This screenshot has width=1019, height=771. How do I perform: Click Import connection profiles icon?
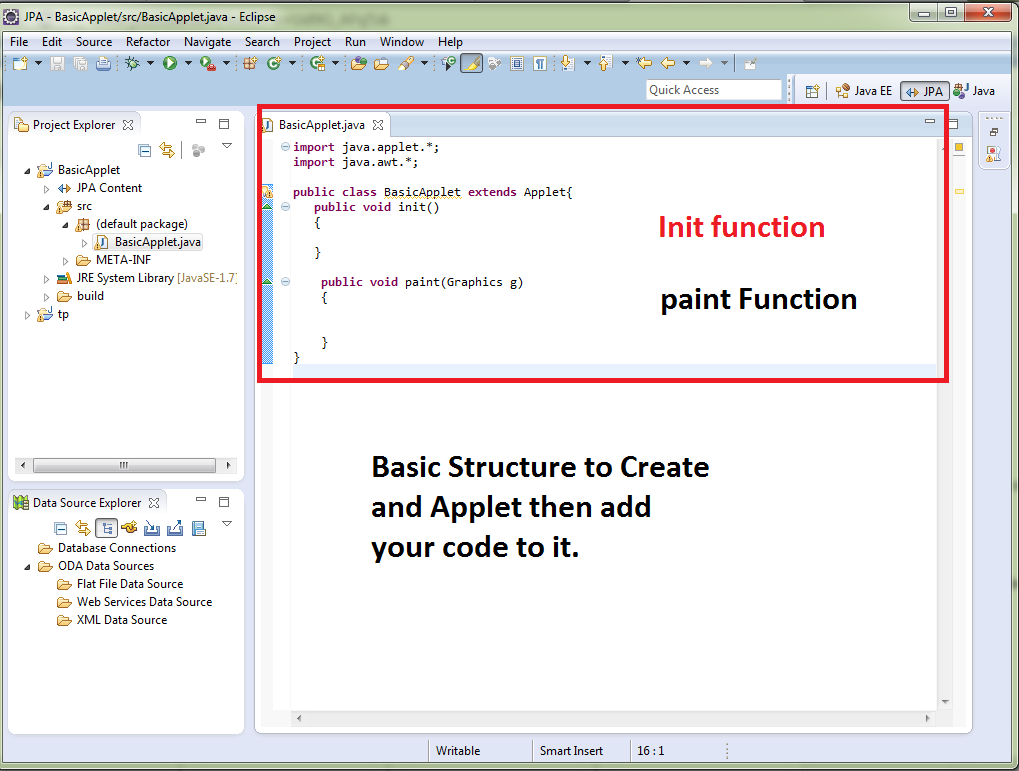152,528
